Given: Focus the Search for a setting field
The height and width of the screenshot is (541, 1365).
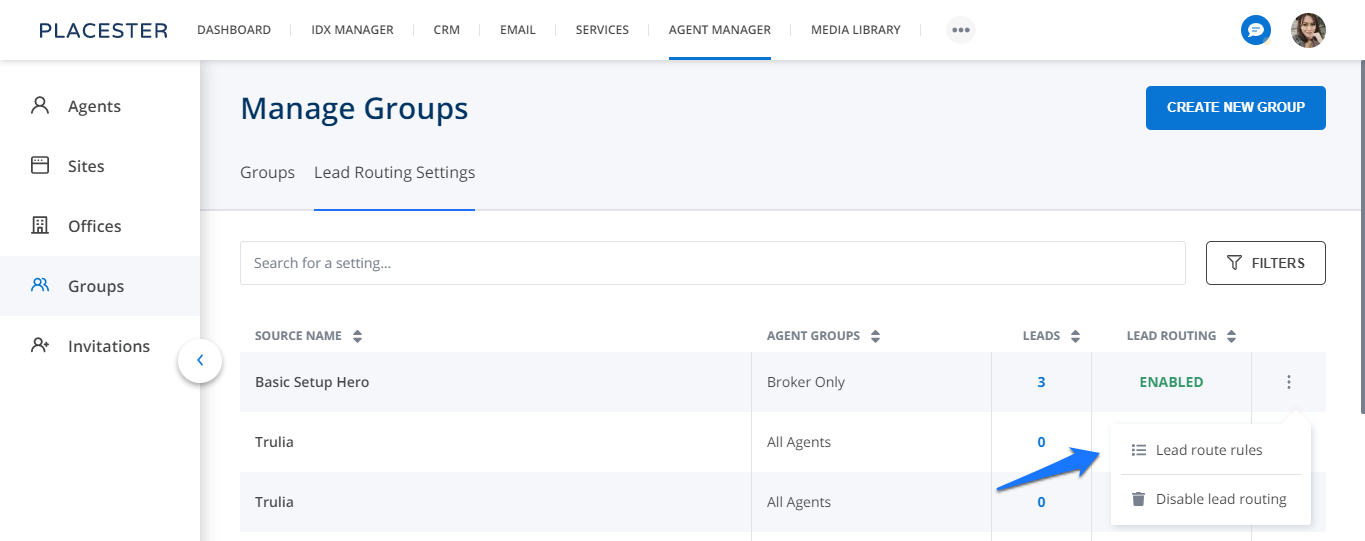Looking at the screenshot, I should 712,263.
